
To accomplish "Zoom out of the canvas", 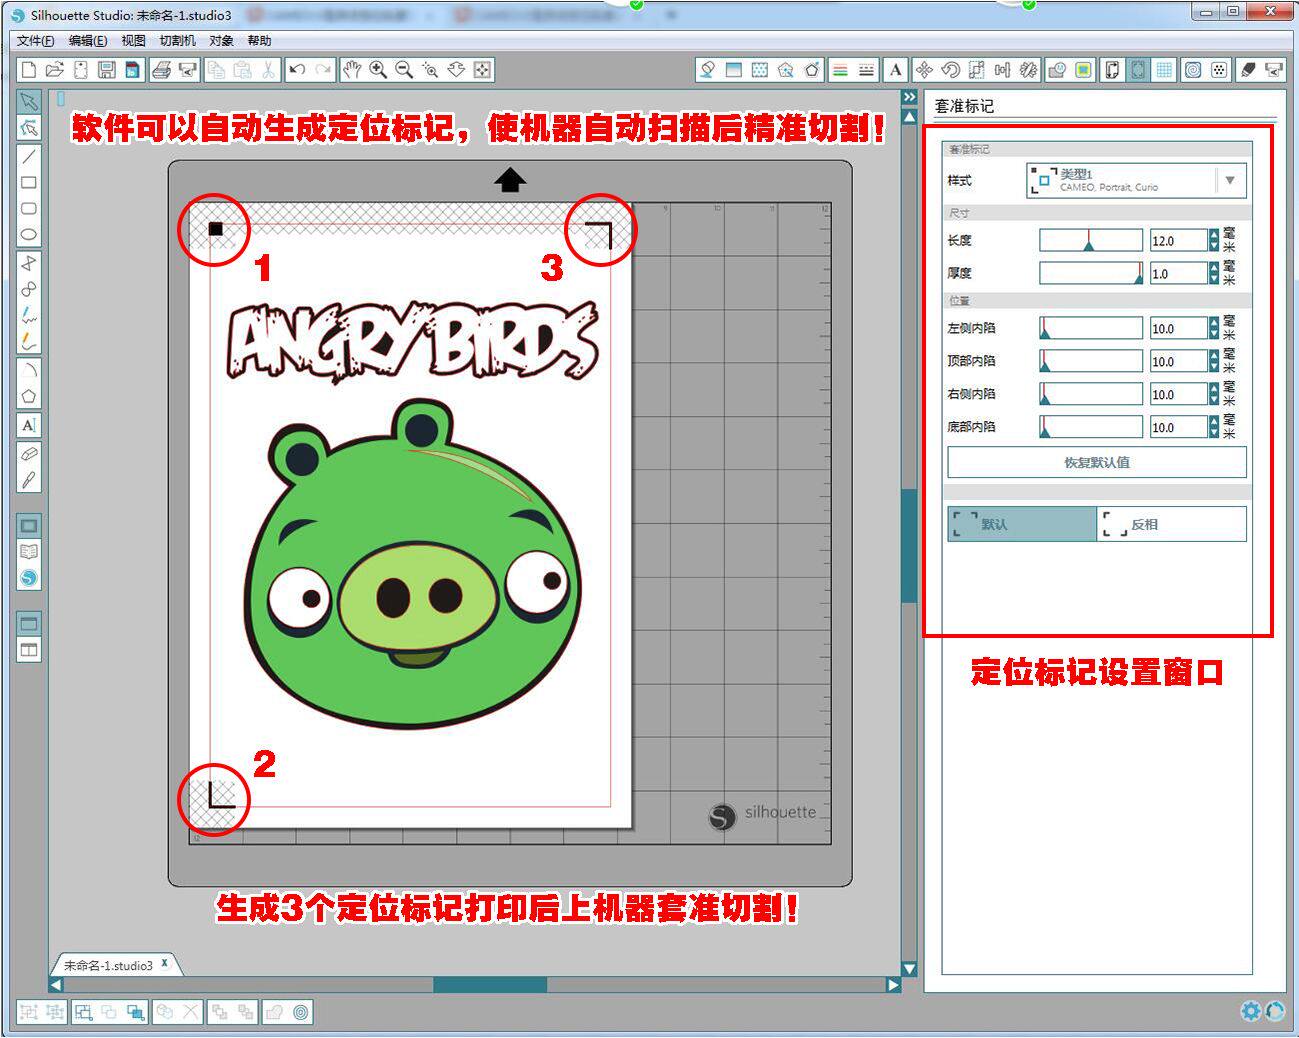I will tap(404, 69).
